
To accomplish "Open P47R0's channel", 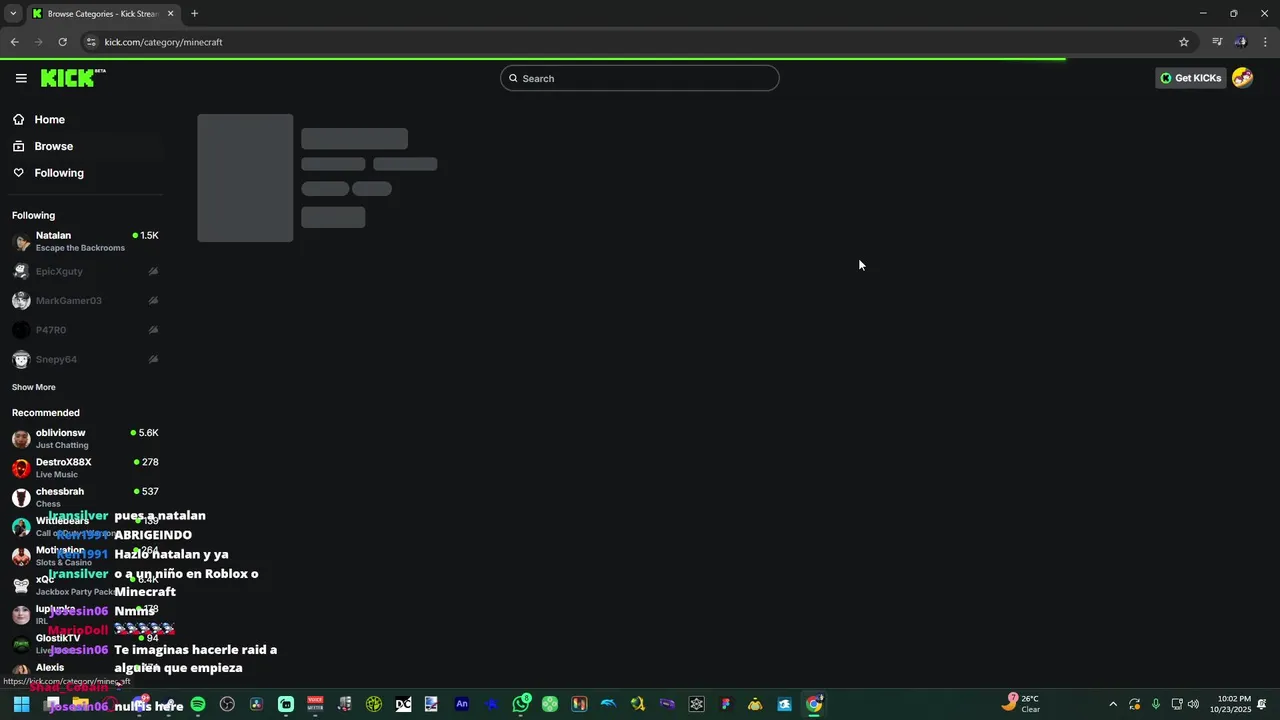I will tap(84, 330).
